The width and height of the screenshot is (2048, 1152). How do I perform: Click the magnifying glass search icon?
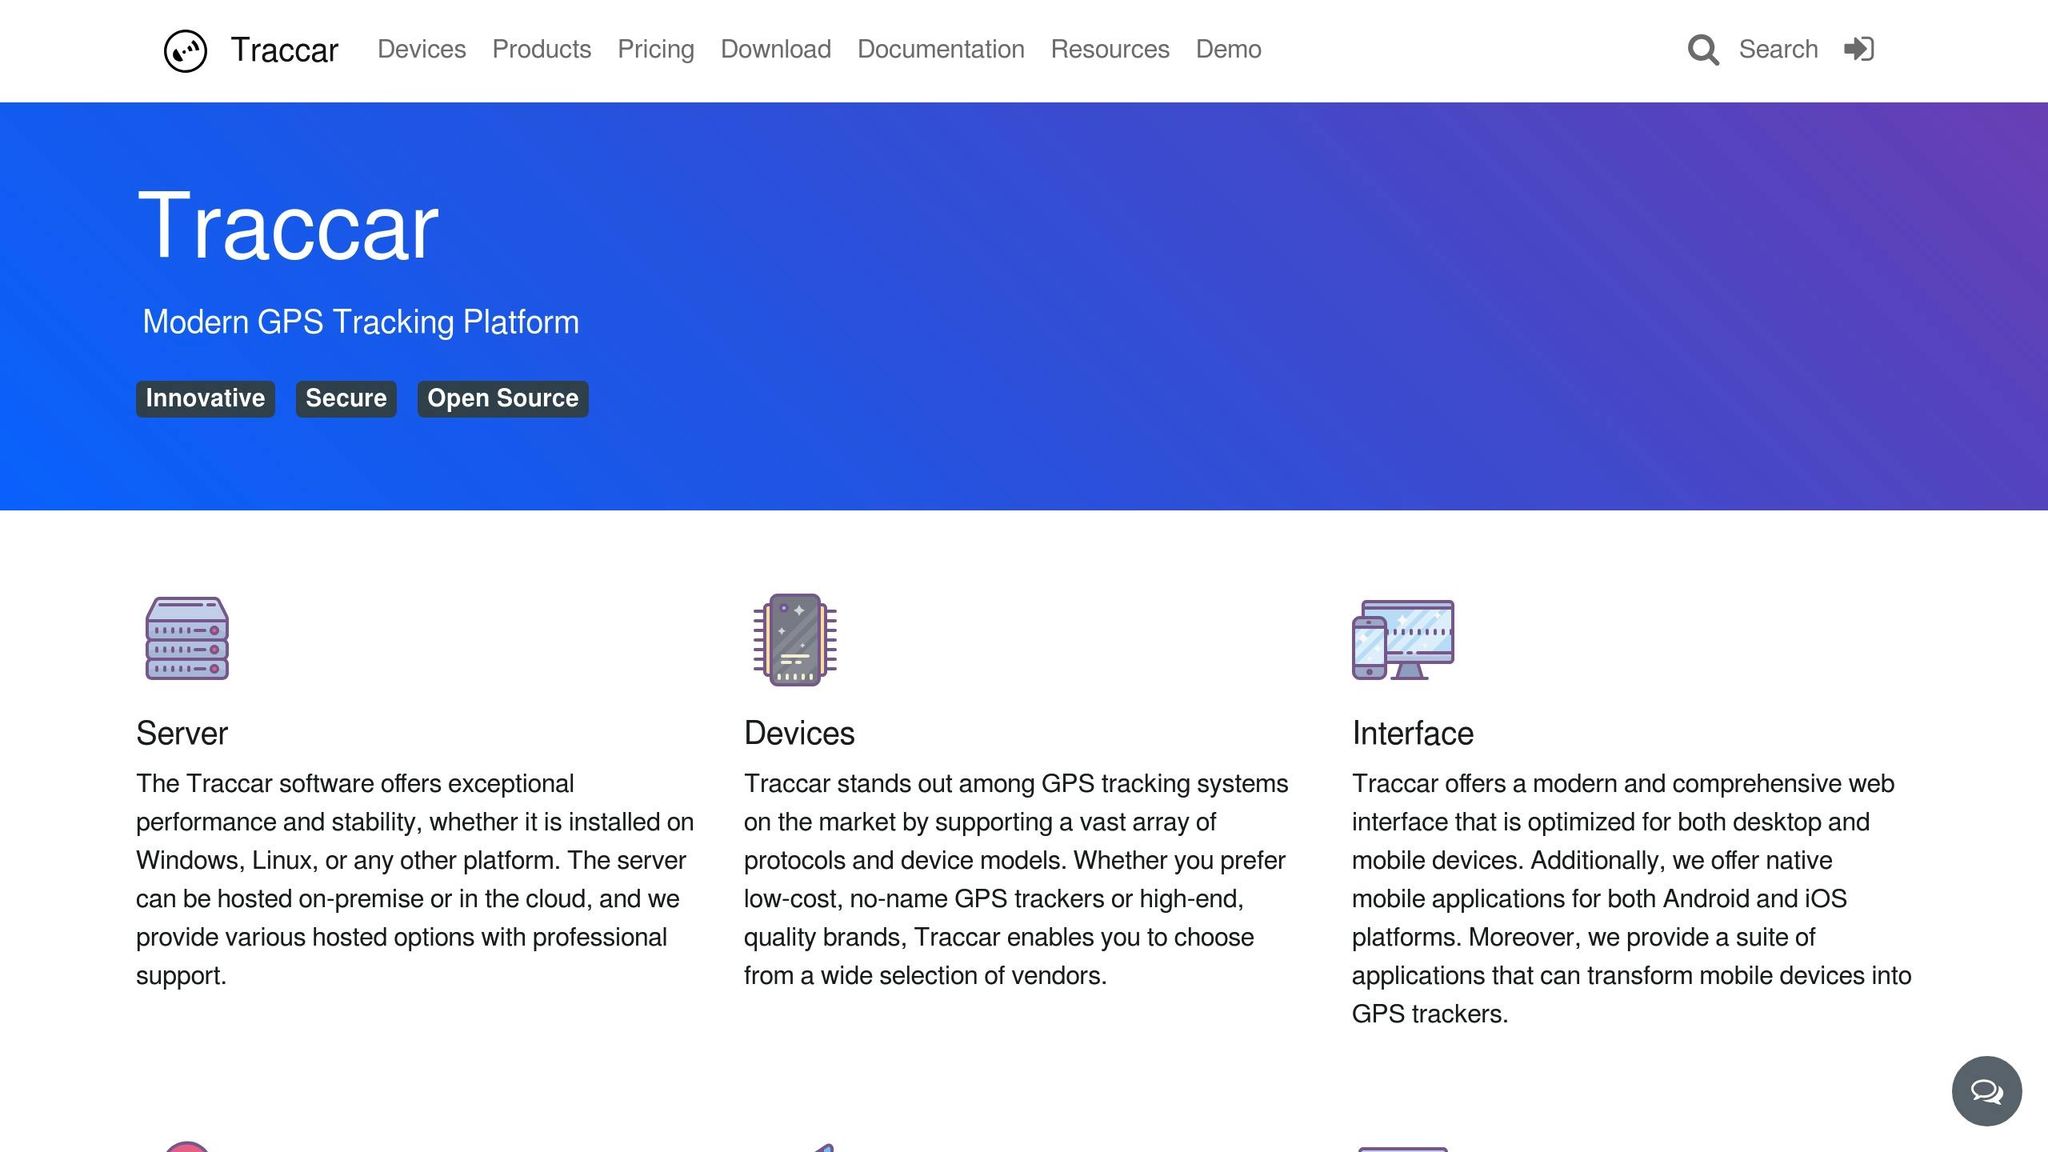(1703, 50)
